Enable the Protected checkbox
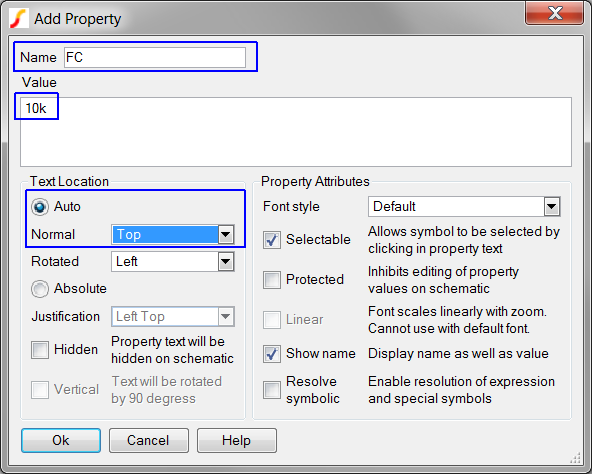 (x=272, y=280)
